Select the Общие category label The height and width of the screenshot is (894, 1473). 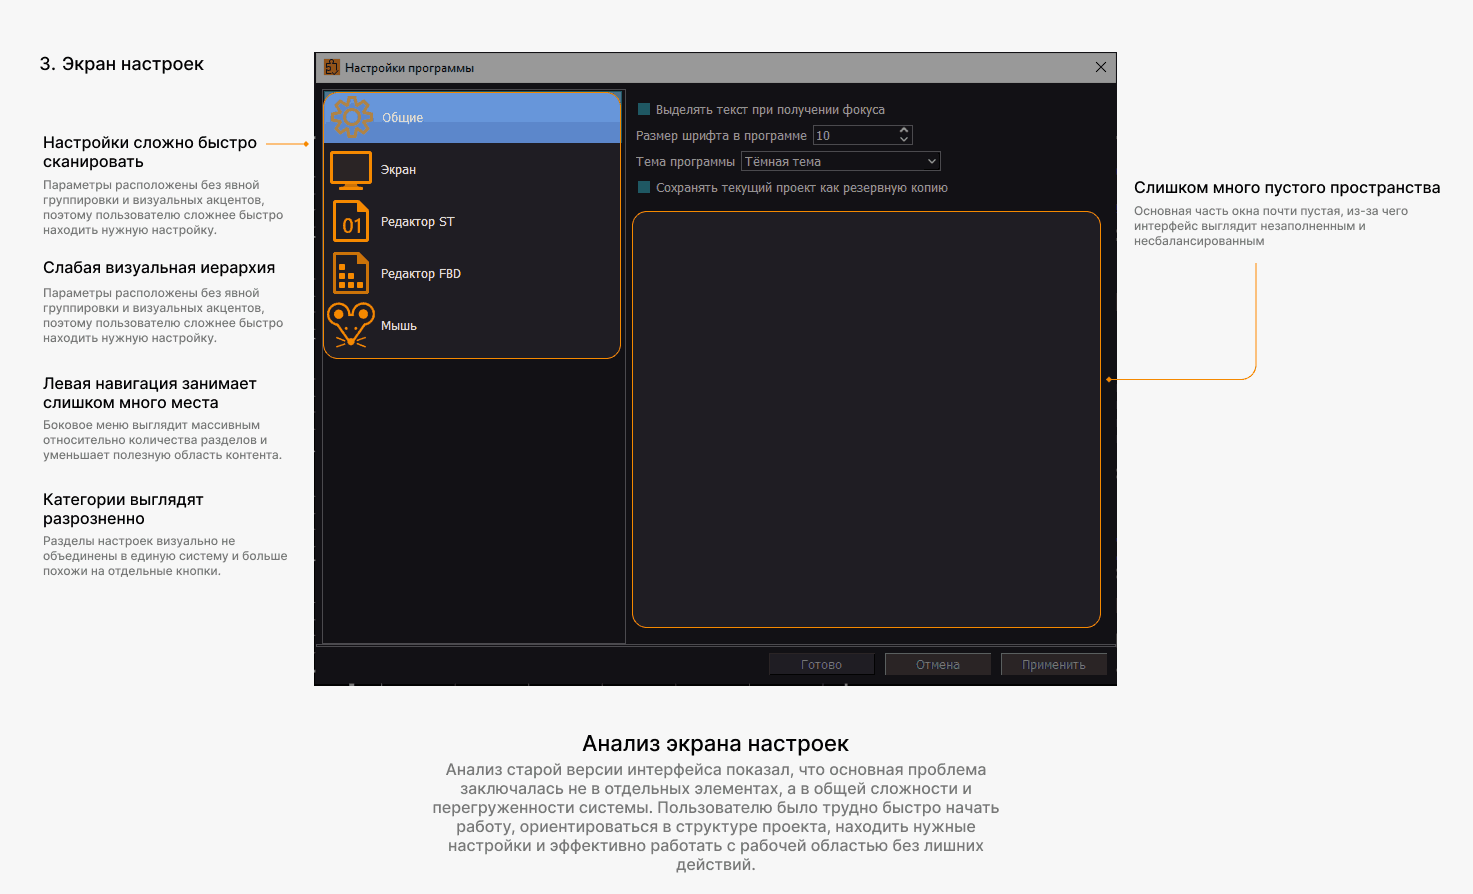tap(403, 118)
